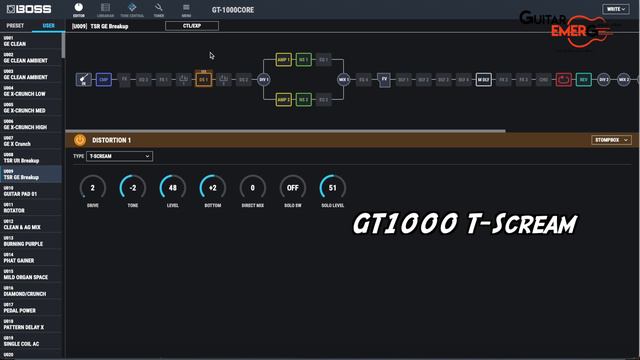Select the guitar IN block
640x360 pixels.
click(x=84, y=80)
